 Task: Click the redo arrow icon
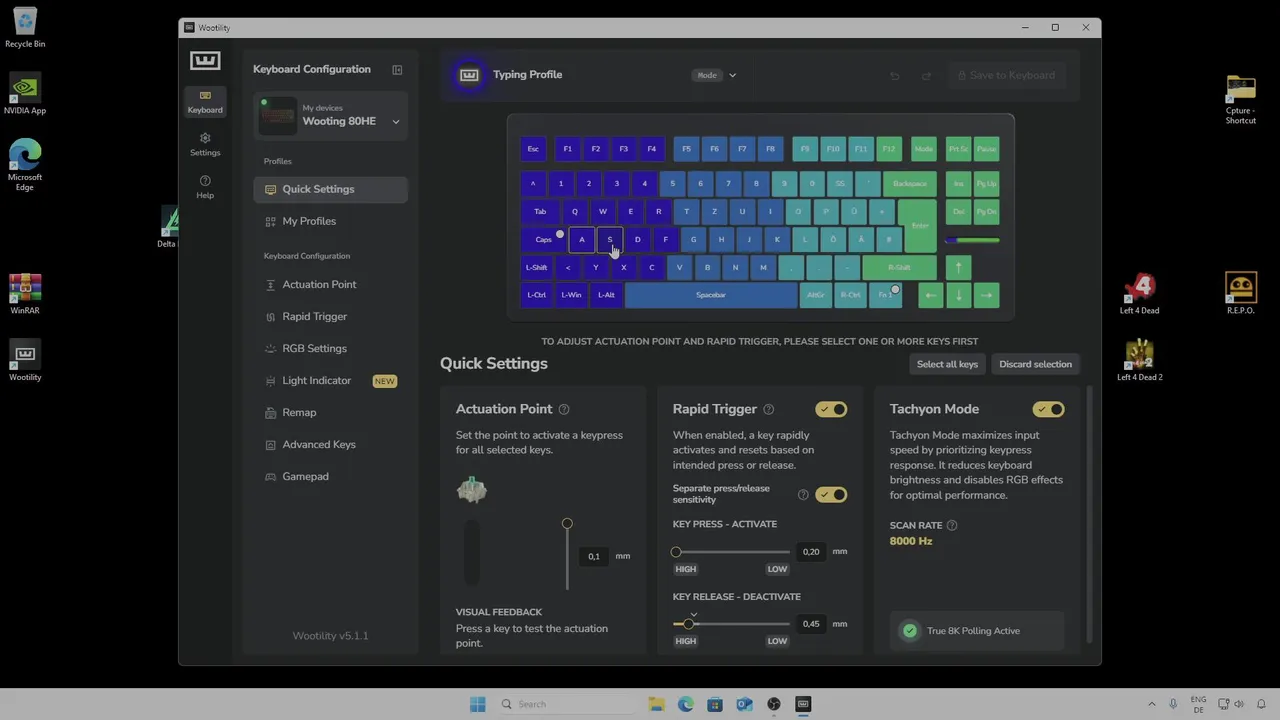click(x=926, y=75)
